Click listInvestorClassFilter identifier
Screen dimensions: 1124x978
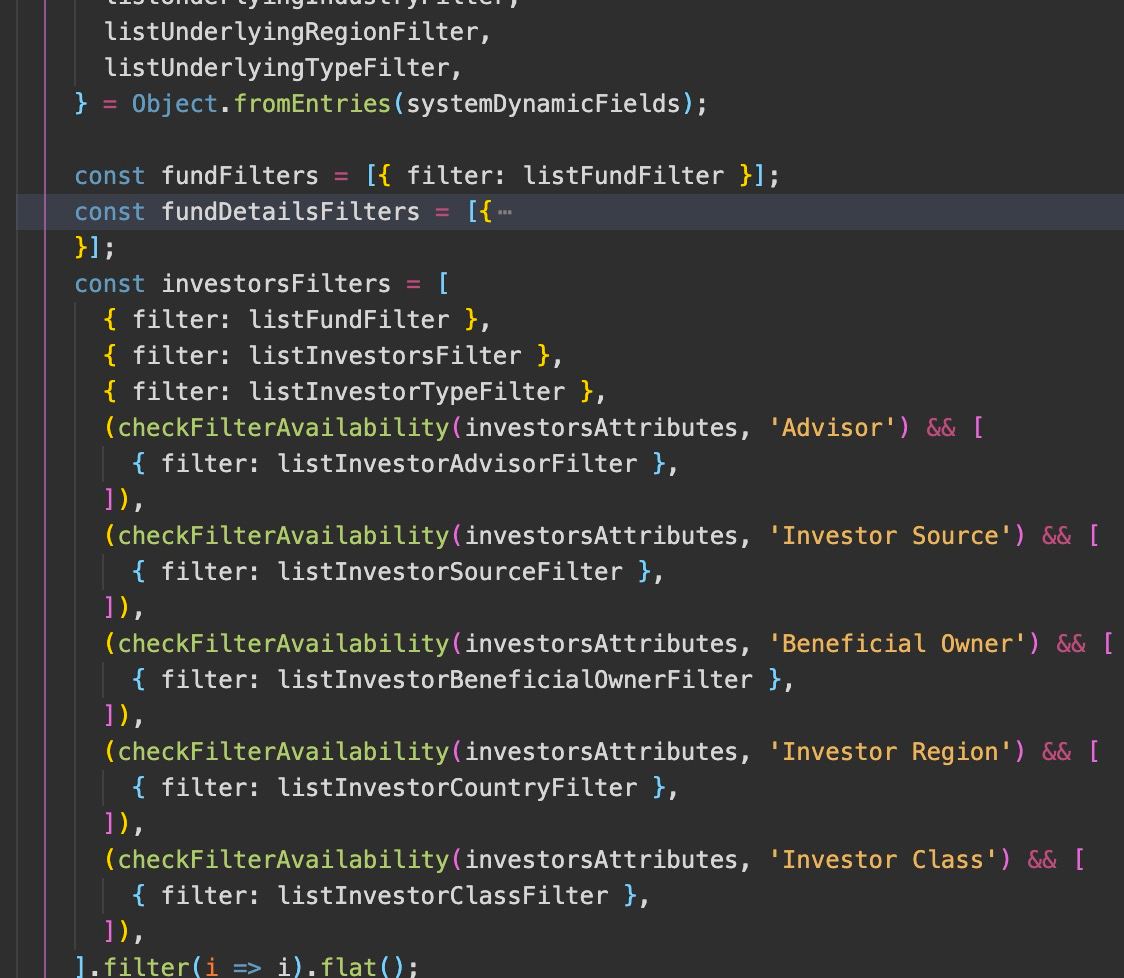pos(442,896)
